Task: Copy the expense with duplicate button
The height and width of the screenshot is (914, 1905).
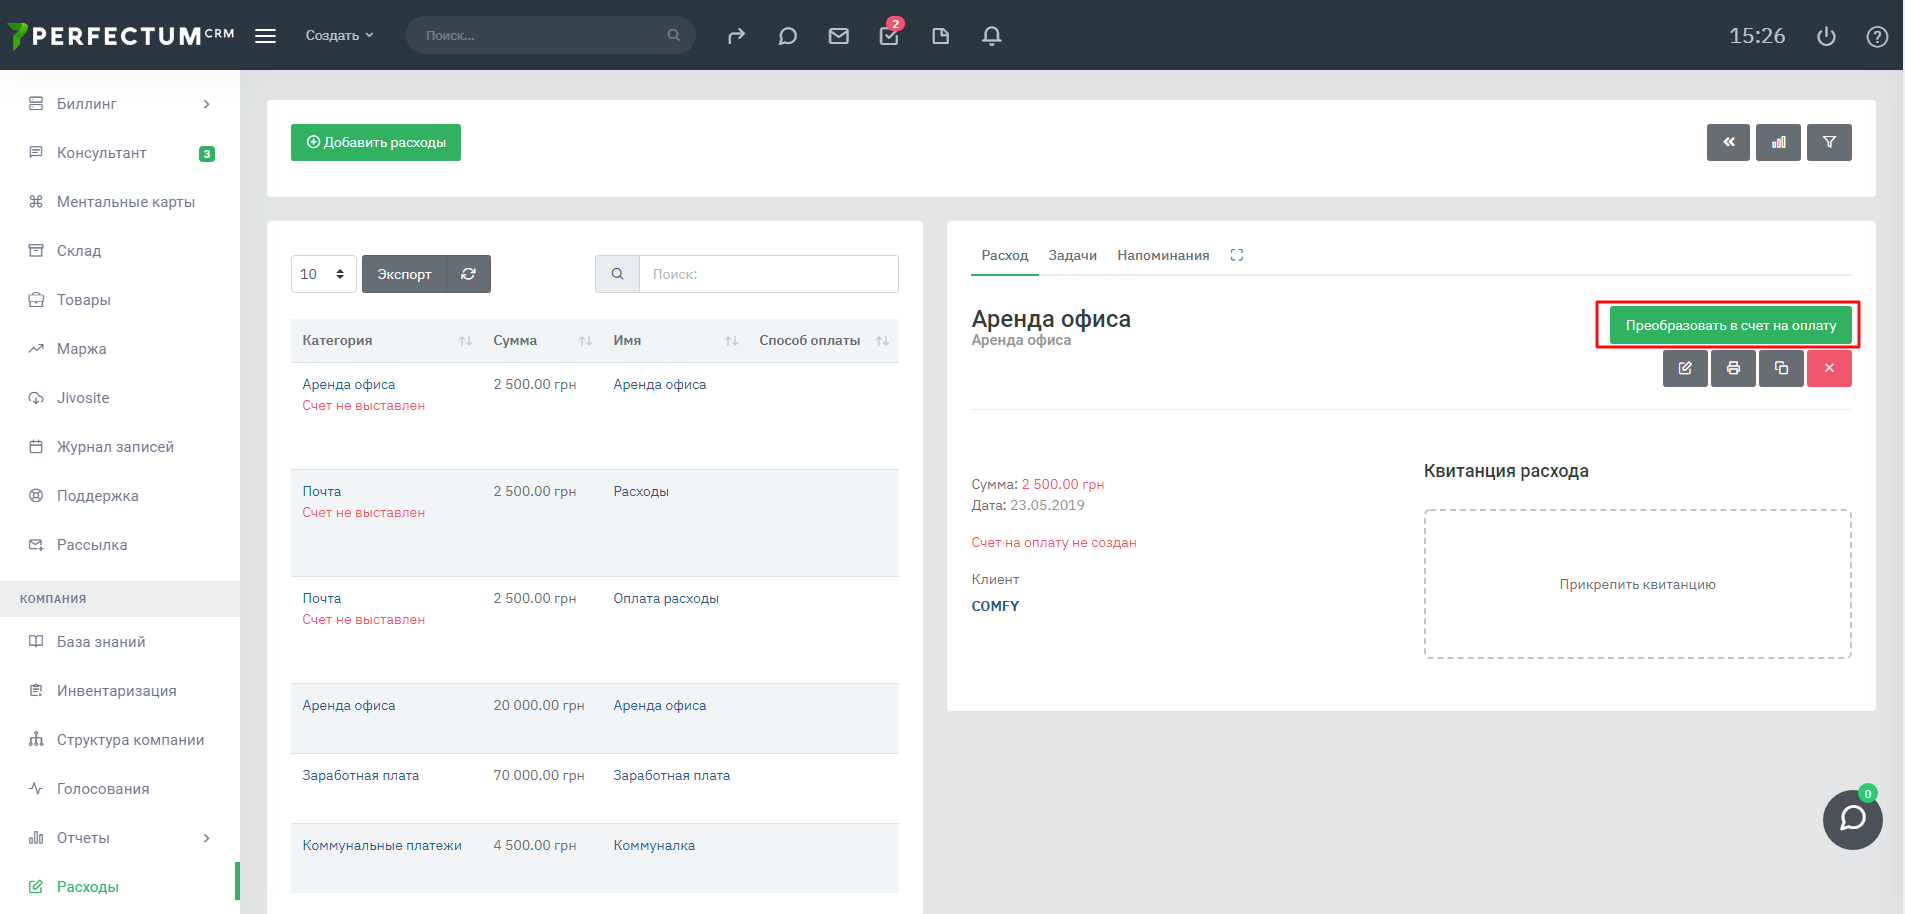Action: 1781,368
